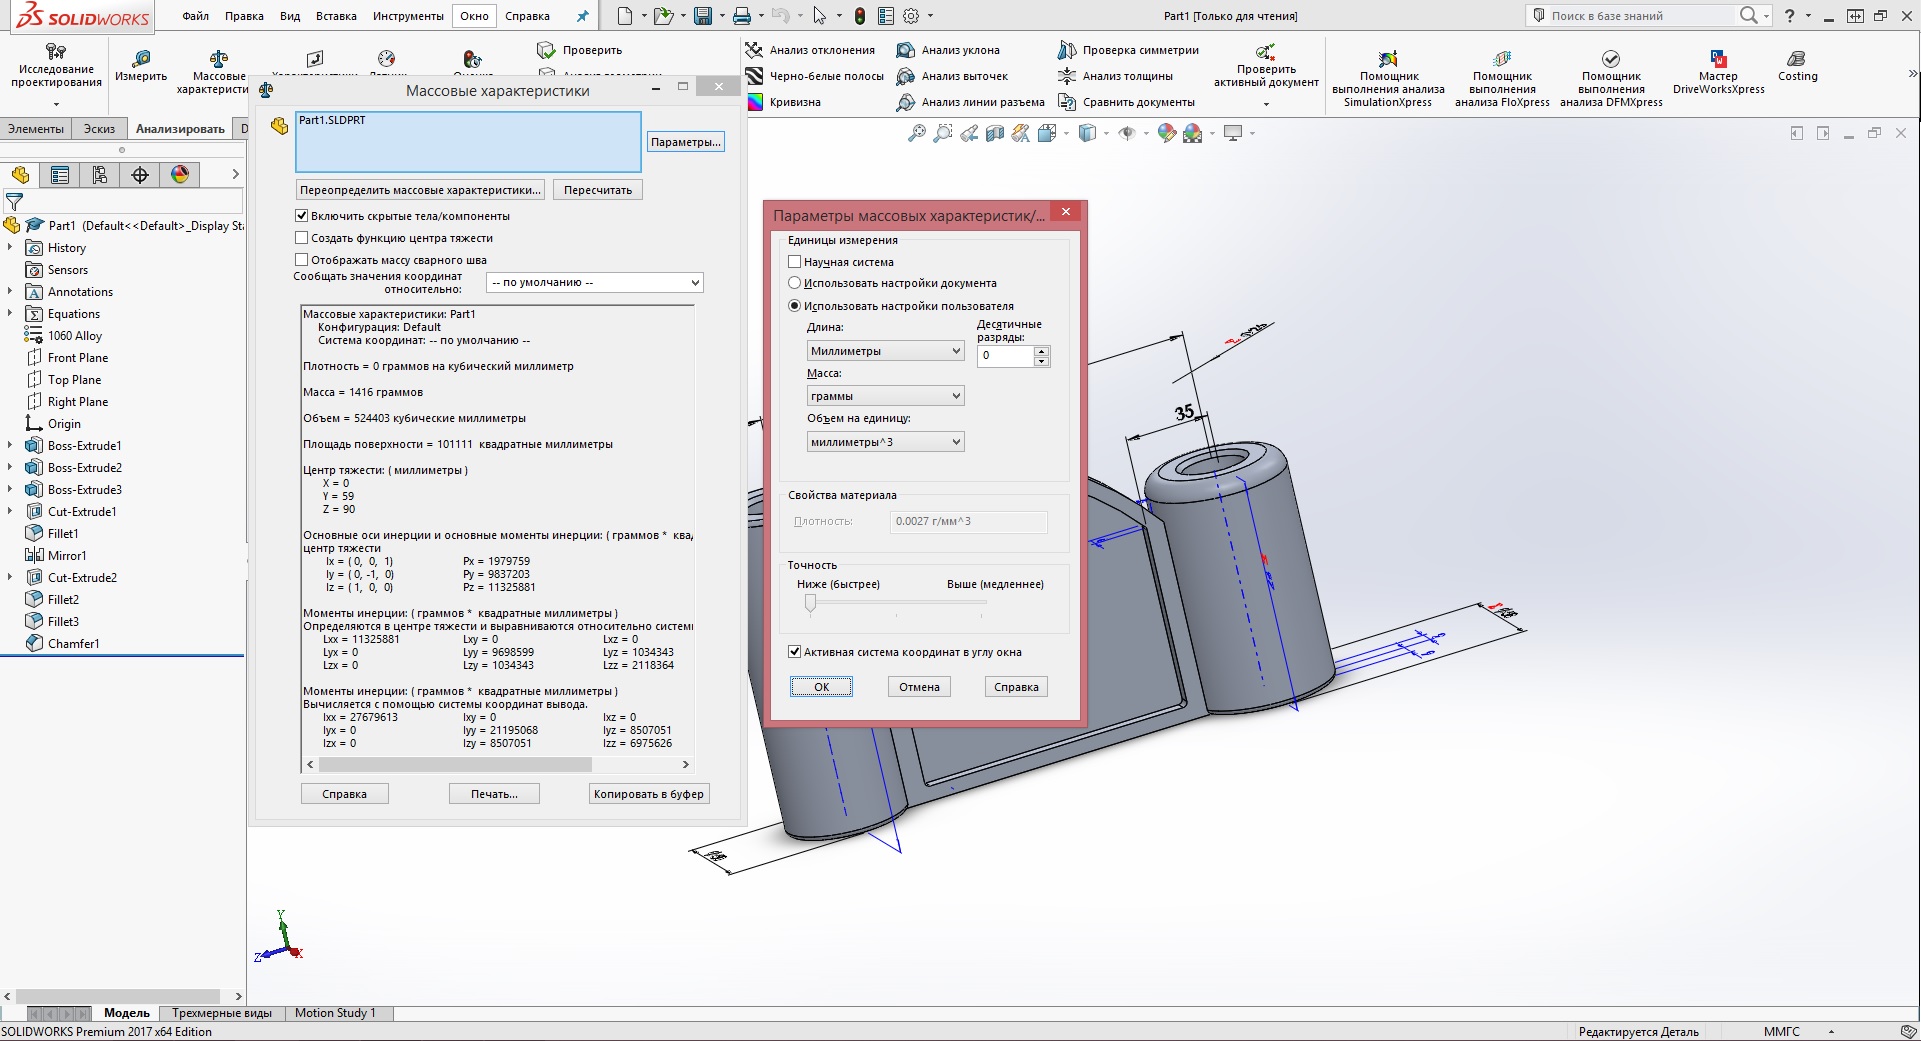Click Копировать в буфер button
Screen dimensions: 1921x1041
click(x=648, y=794)
